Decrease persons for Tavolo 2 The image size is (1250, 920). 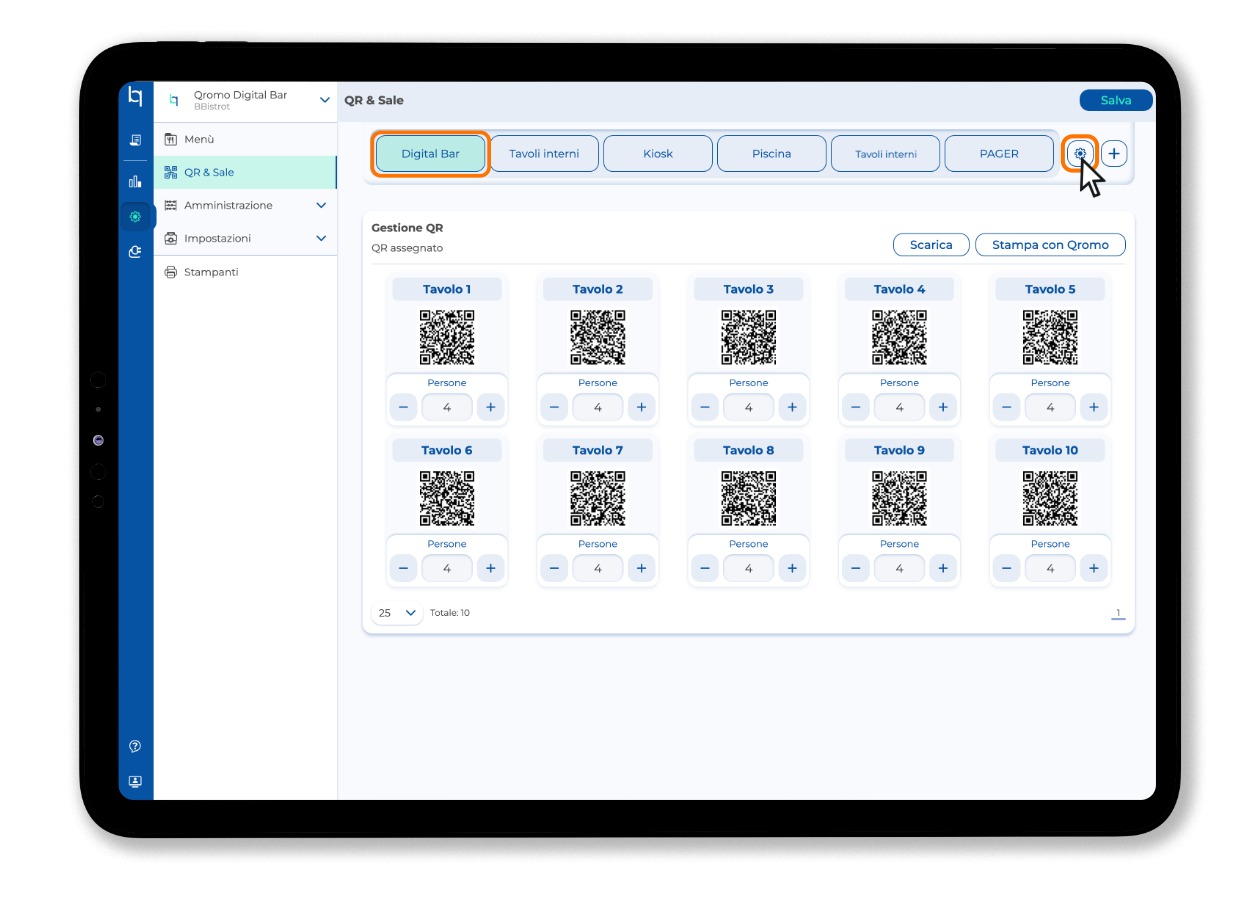(x=554, y=407)
